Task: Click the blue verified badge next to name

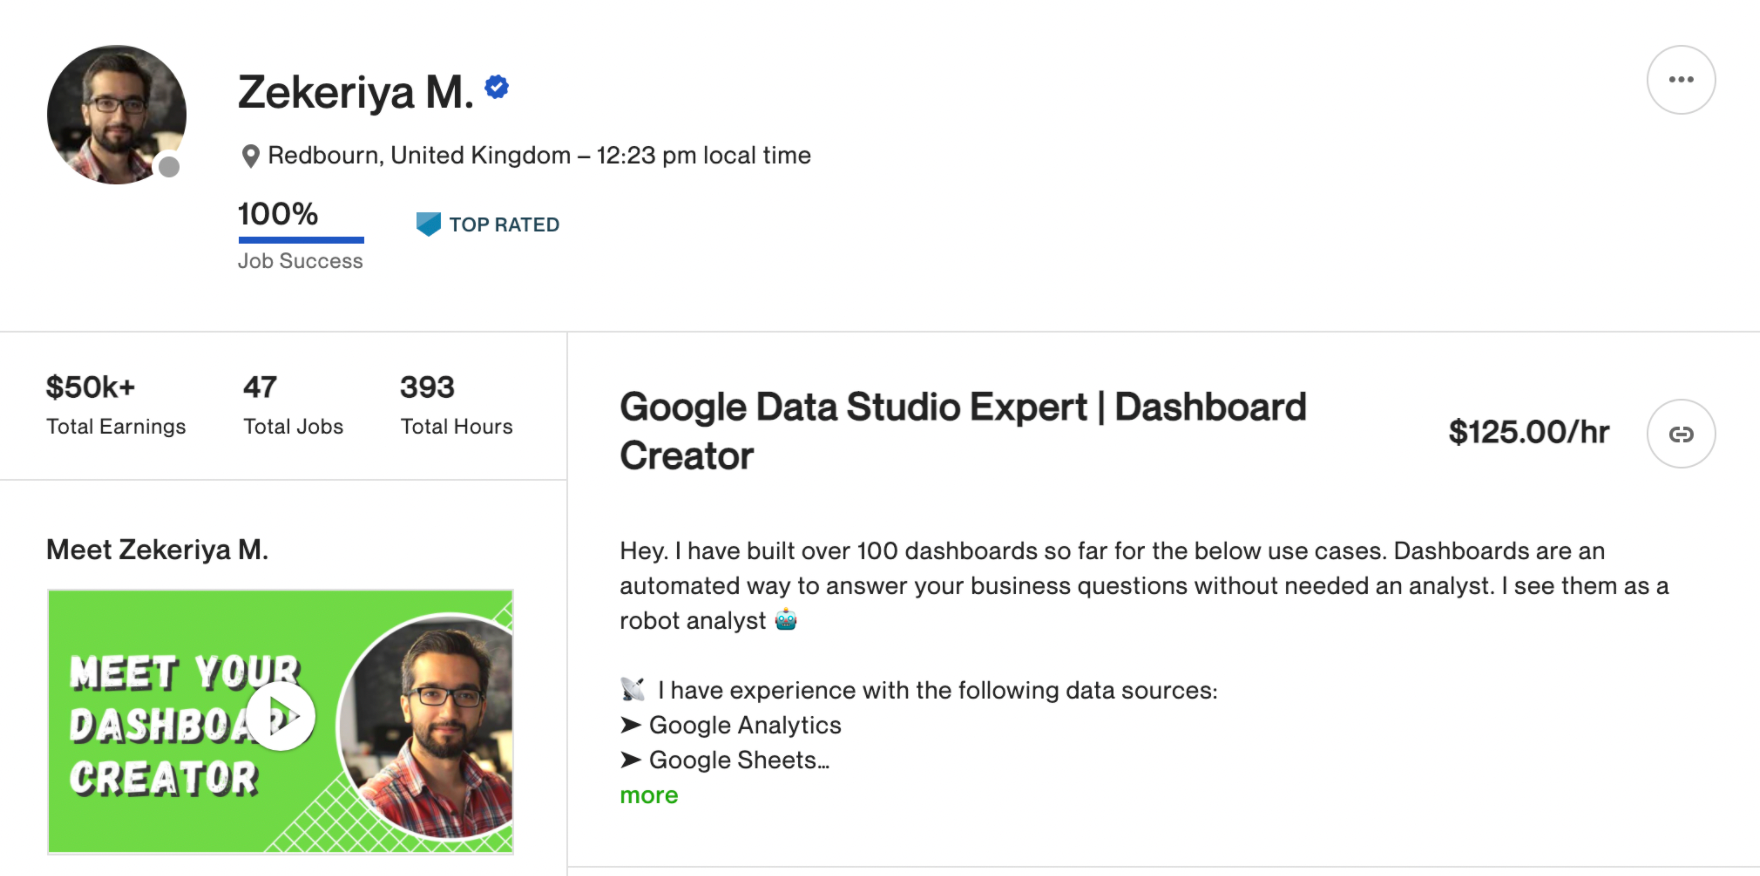Action: click(497, 88)
